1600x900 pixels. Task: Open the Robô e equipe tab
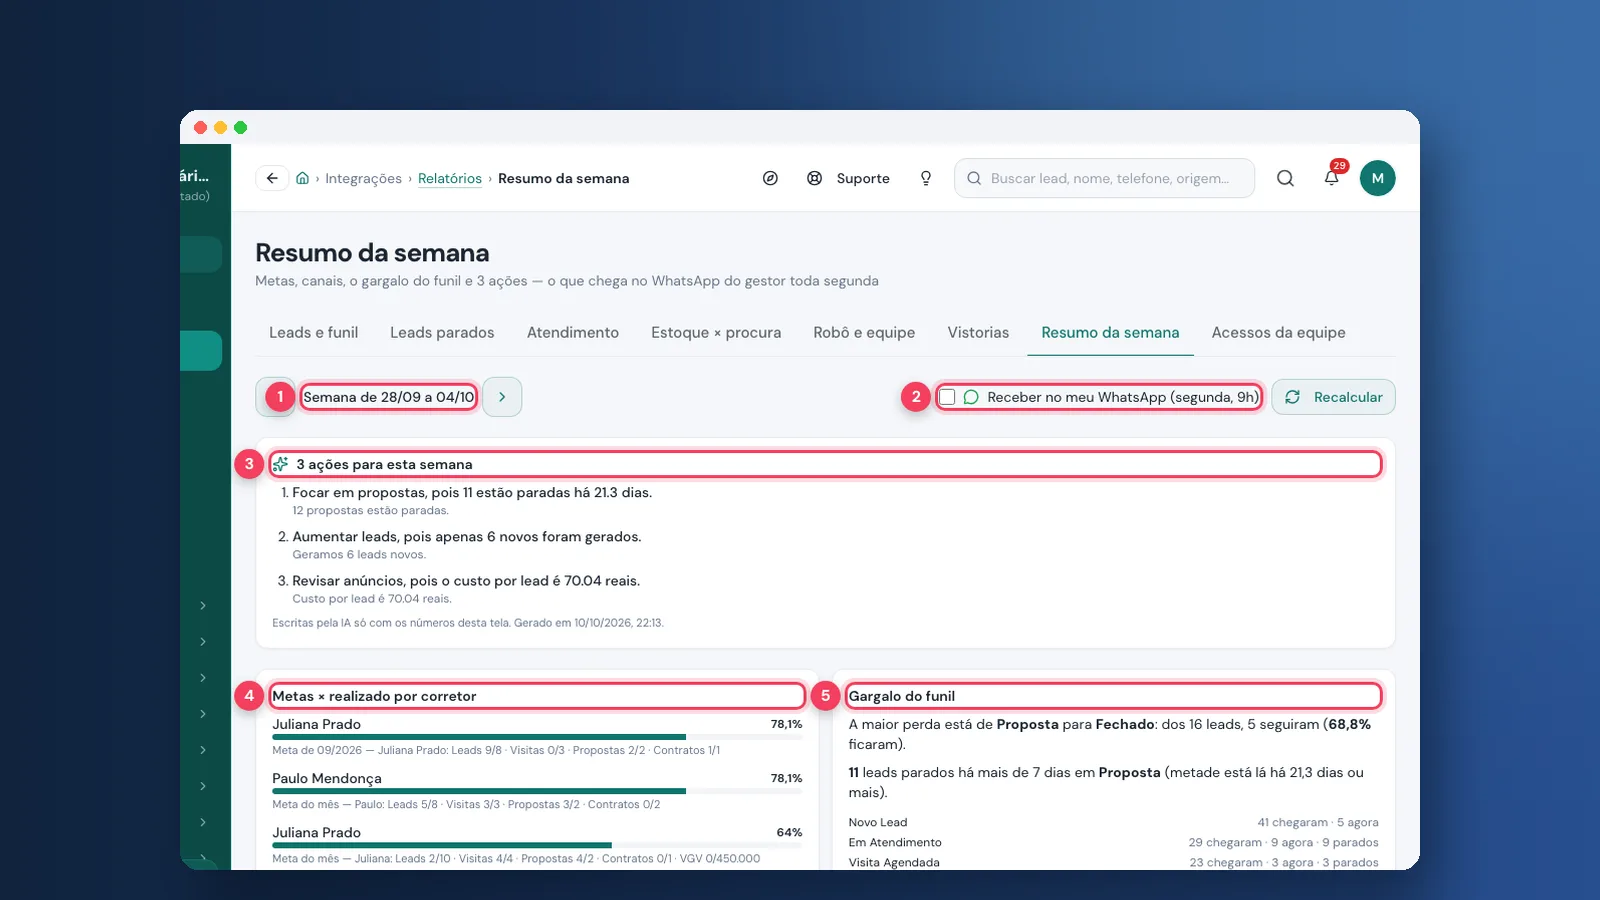point(864,333)
